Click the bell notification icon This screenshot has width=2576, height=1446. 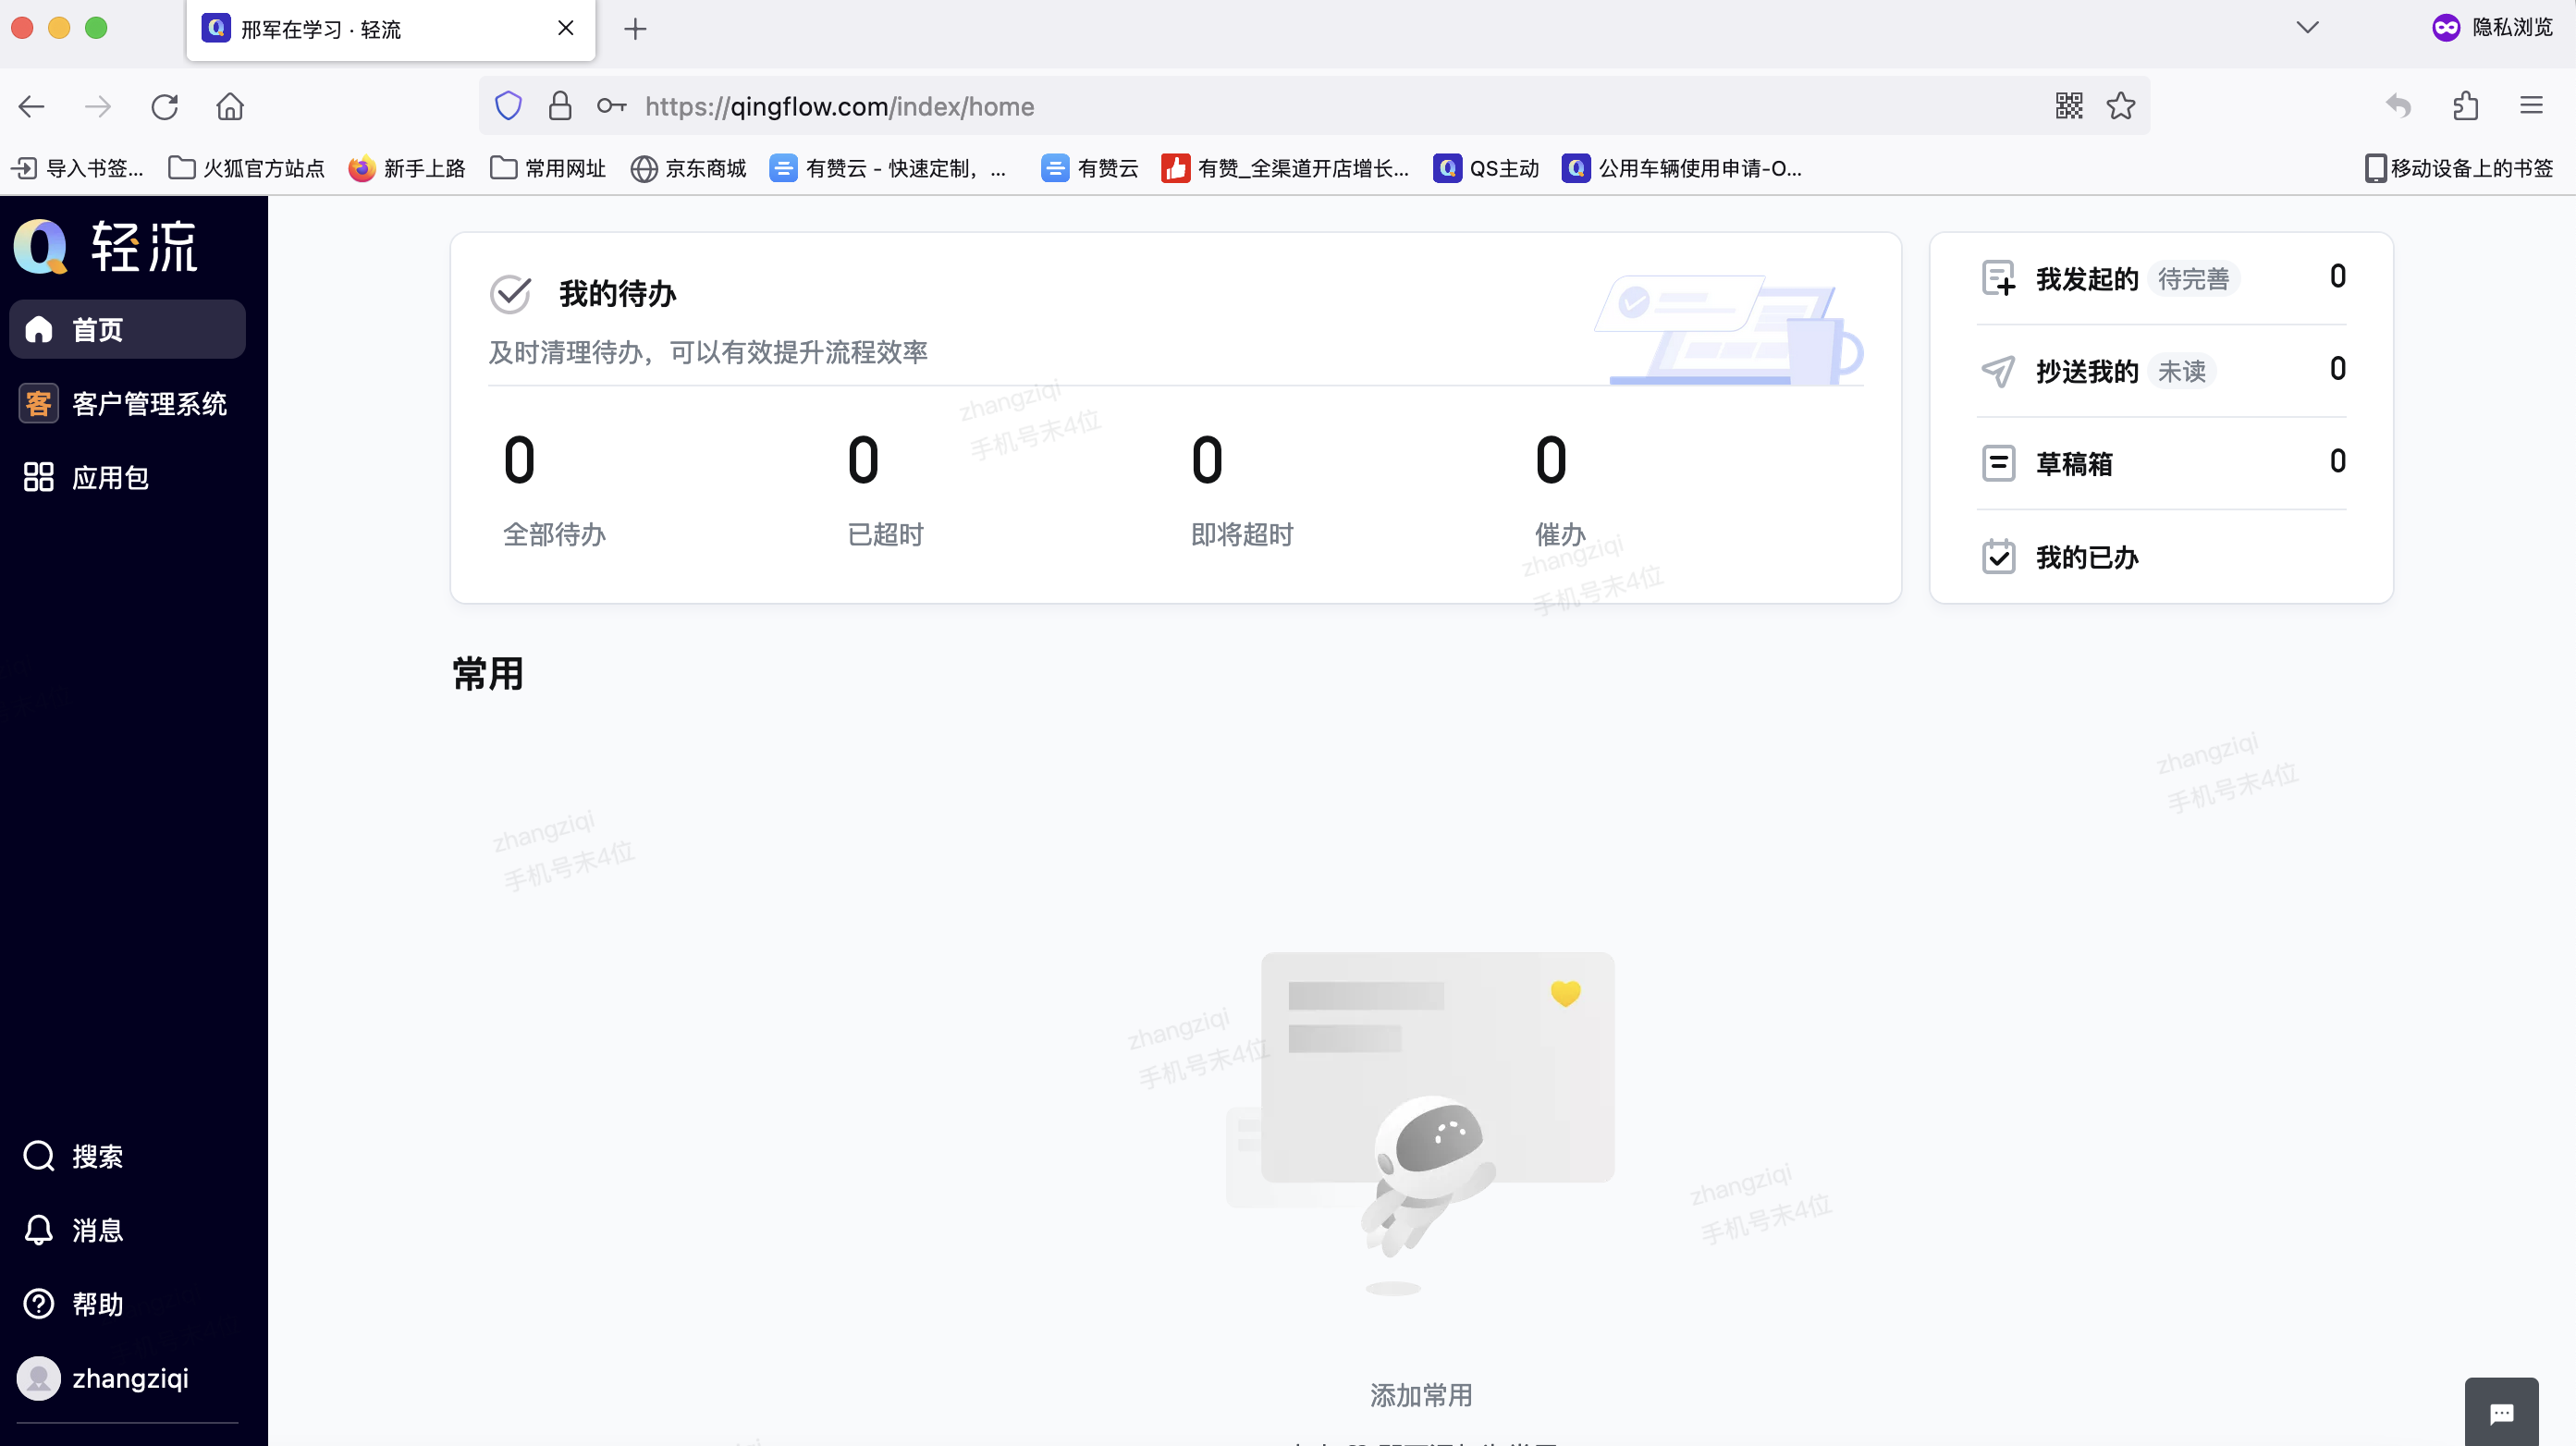point(38,1230)
